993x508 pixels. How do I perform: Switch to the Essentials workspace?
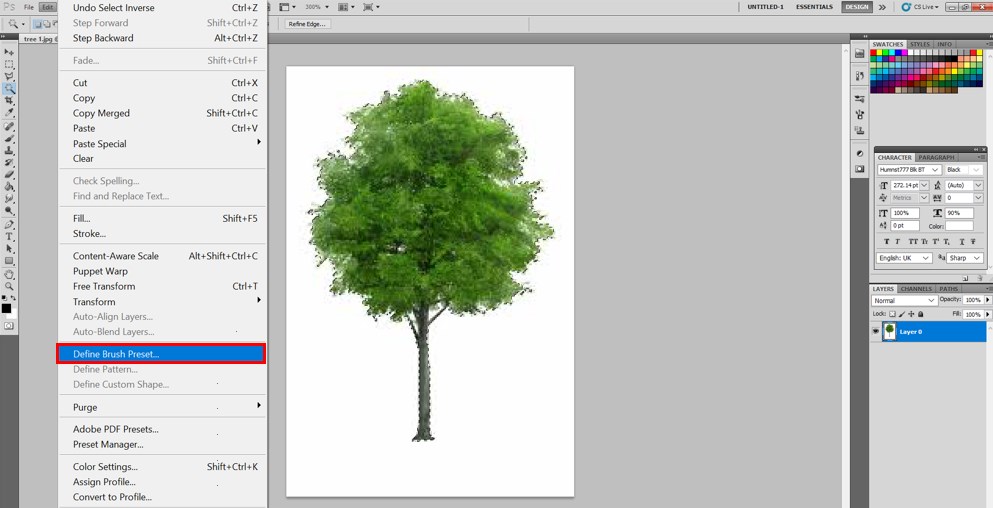tap(814, 7)
